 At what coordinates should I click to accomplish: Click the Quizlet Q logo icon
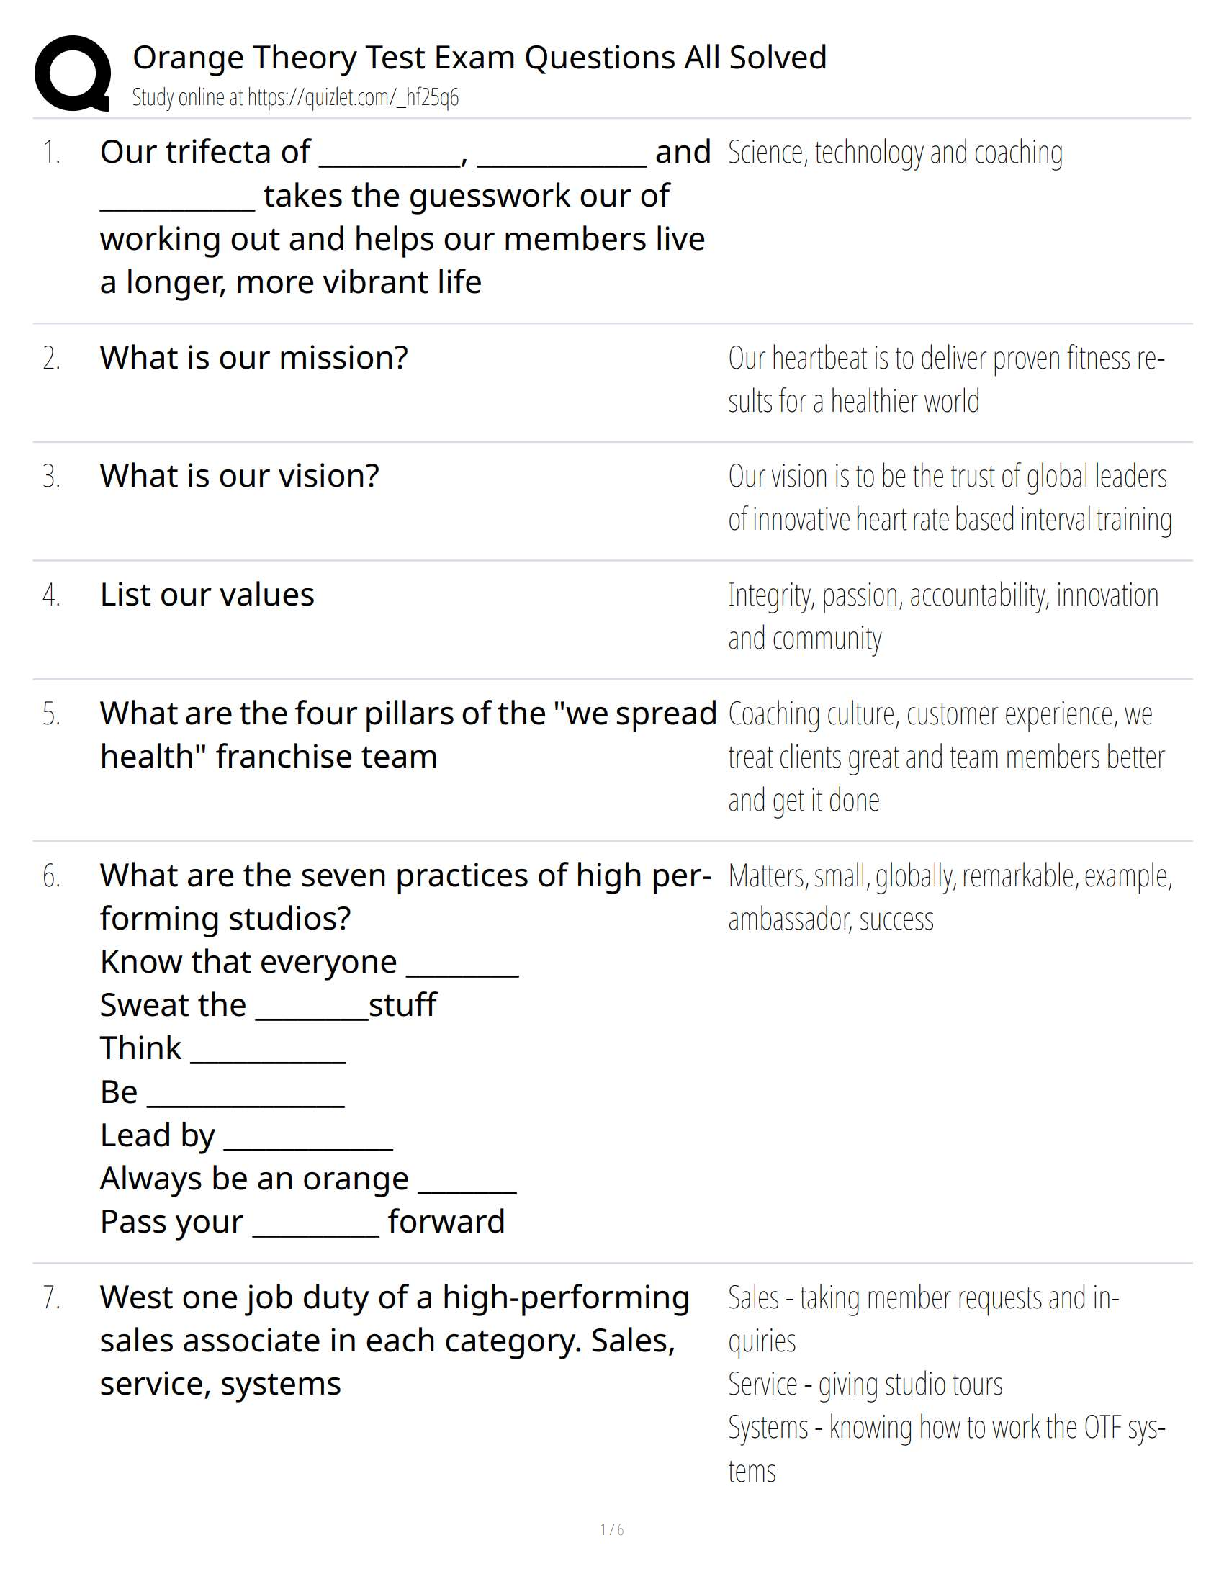(72, 73)
